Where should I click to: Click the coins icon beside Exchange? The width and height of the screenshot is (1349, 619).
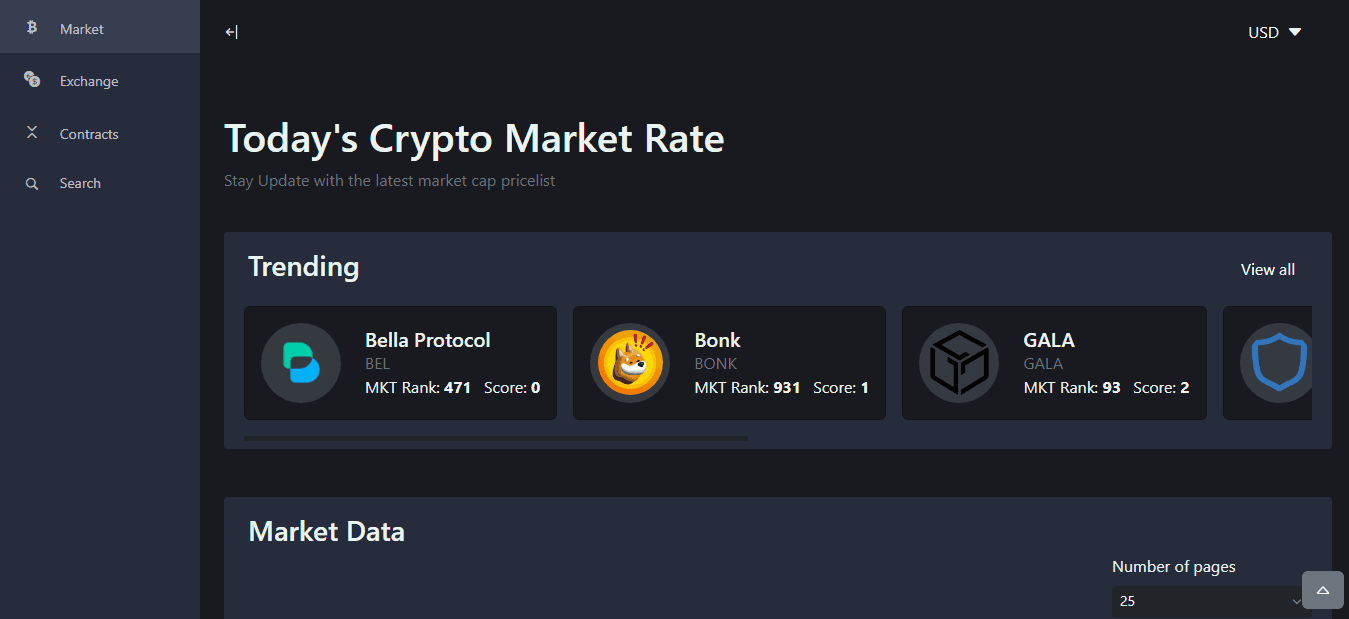coord(32,79)
